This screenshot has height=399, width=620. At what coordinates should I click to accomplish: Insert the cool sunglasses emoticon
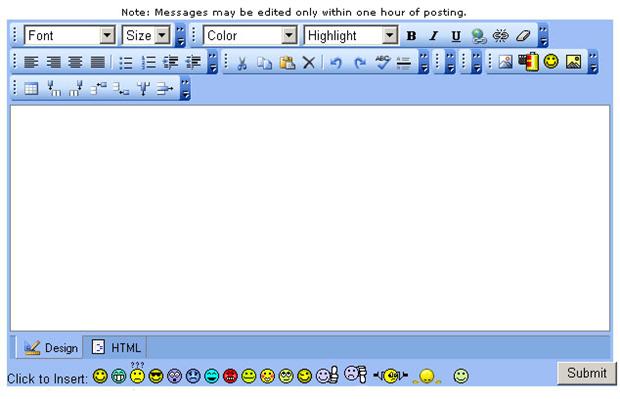[x=156, y=376]
